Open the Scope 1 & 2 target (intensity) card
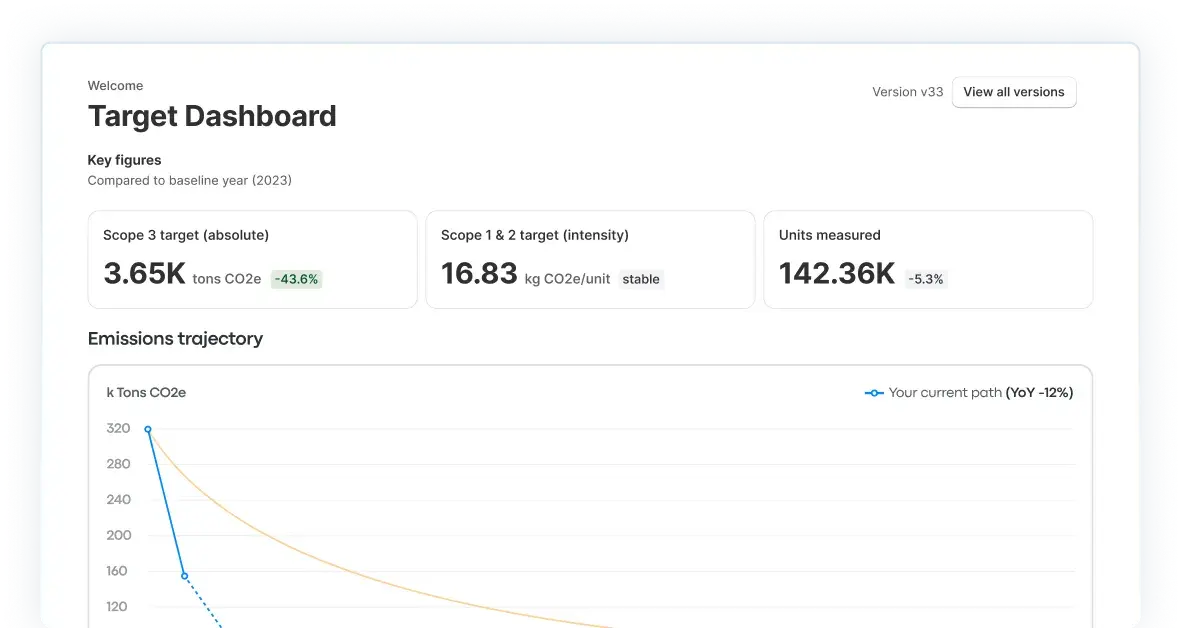 [590, 259]
